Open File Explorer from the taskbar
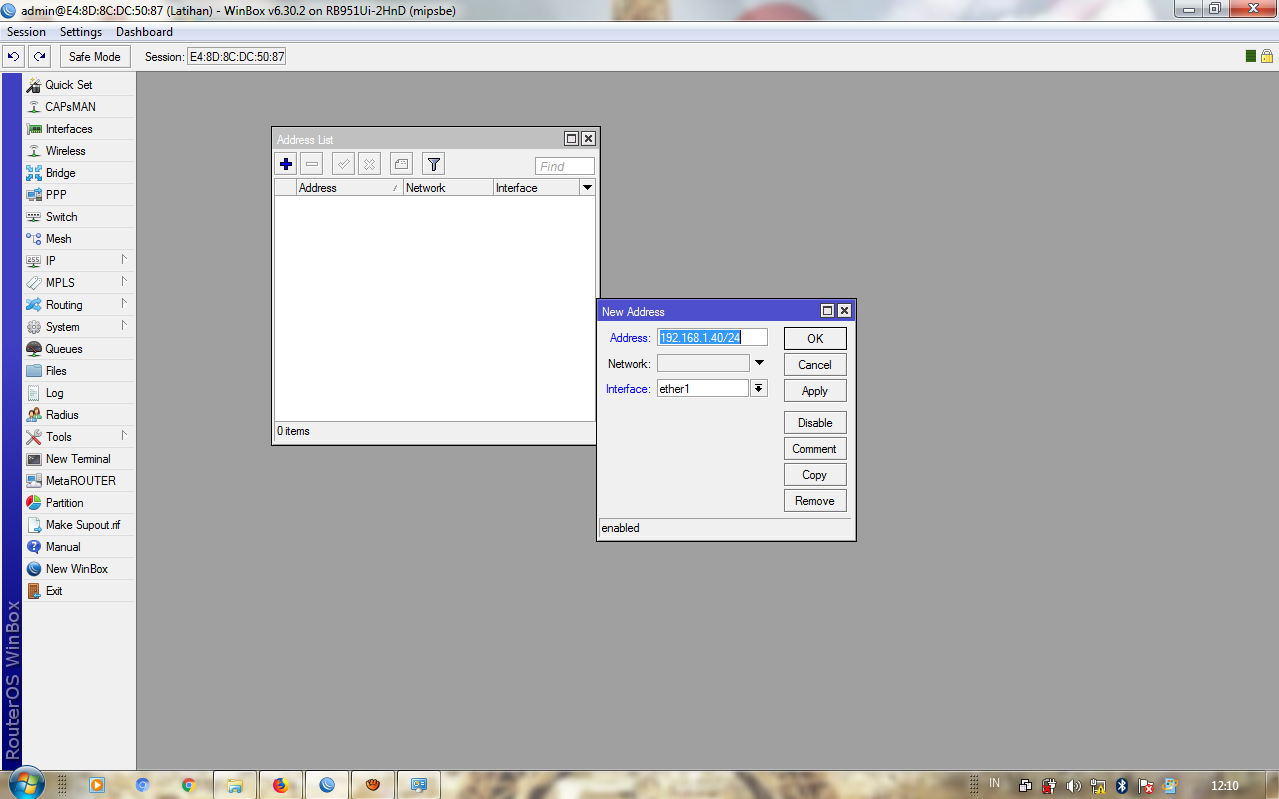1279x799 pixels. [234, 785]
